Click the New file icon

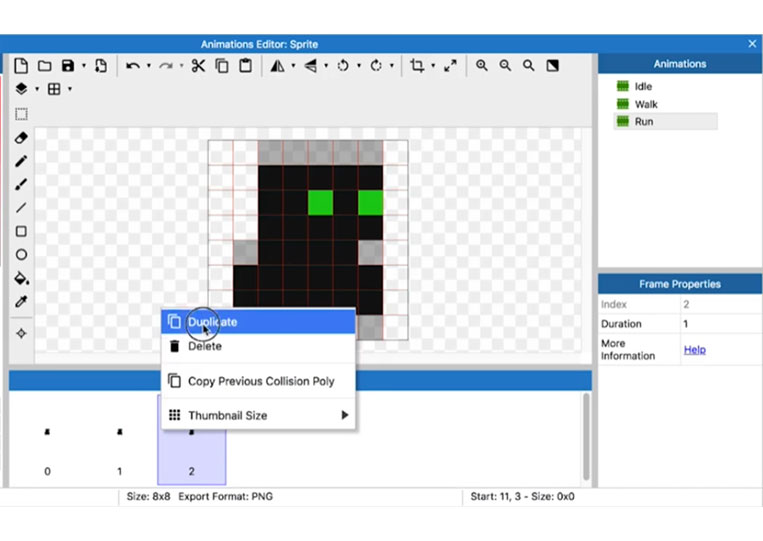tap(21, 65)
